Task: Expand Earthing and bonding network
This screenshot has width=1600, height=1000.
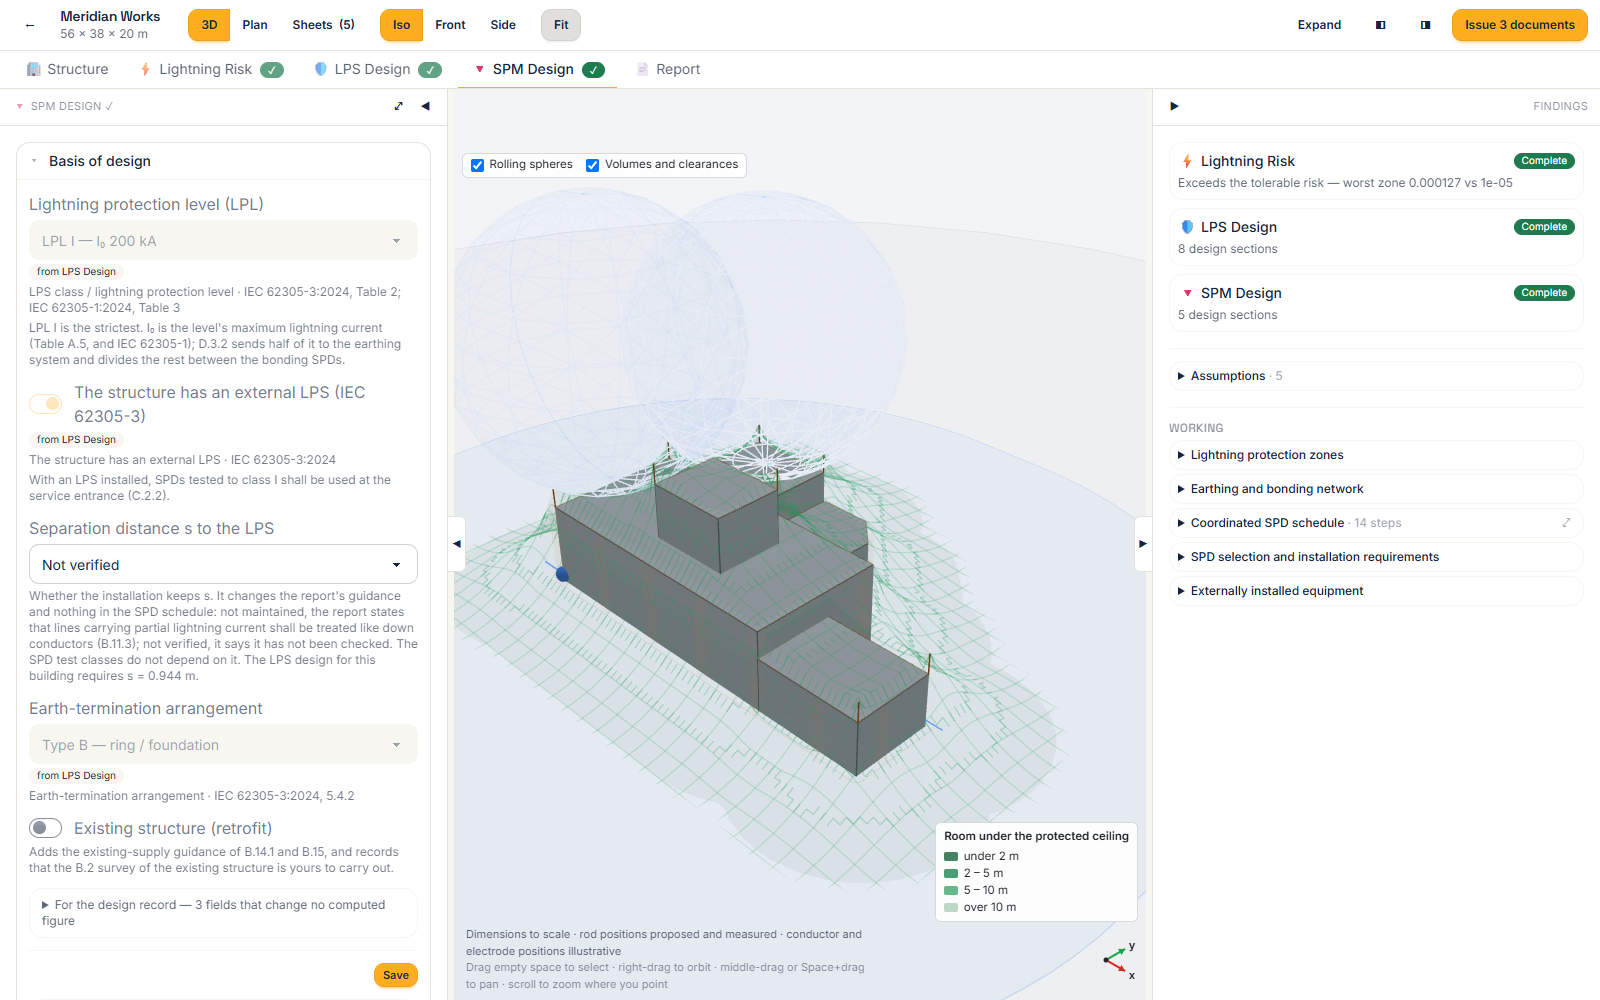Action: 1376,489
